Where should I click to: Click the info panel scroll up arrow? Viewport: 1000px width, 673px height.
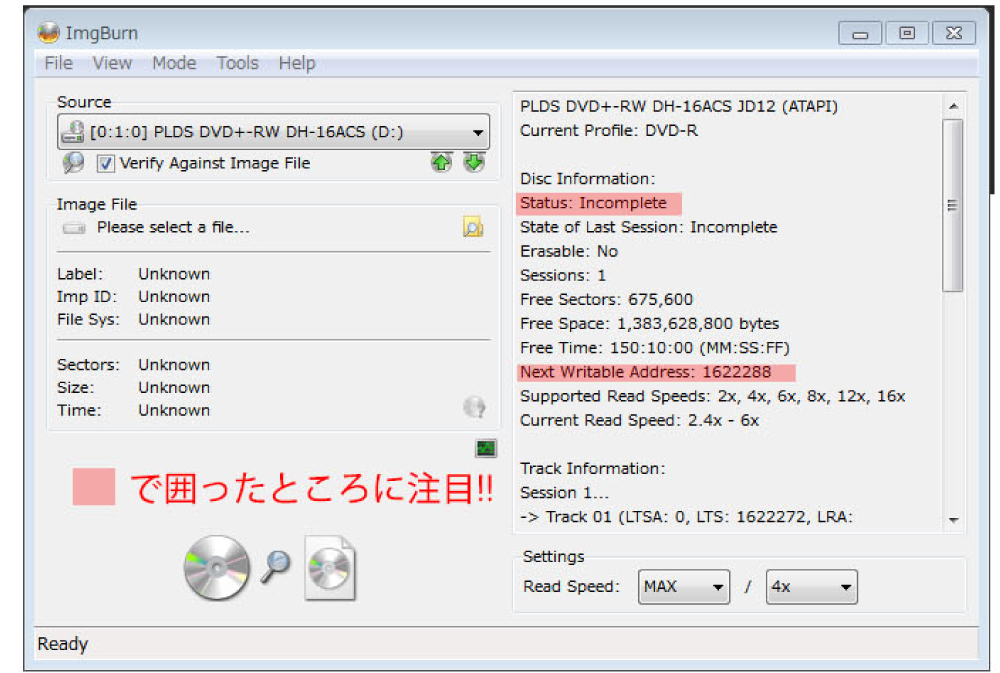click(953, 106)
